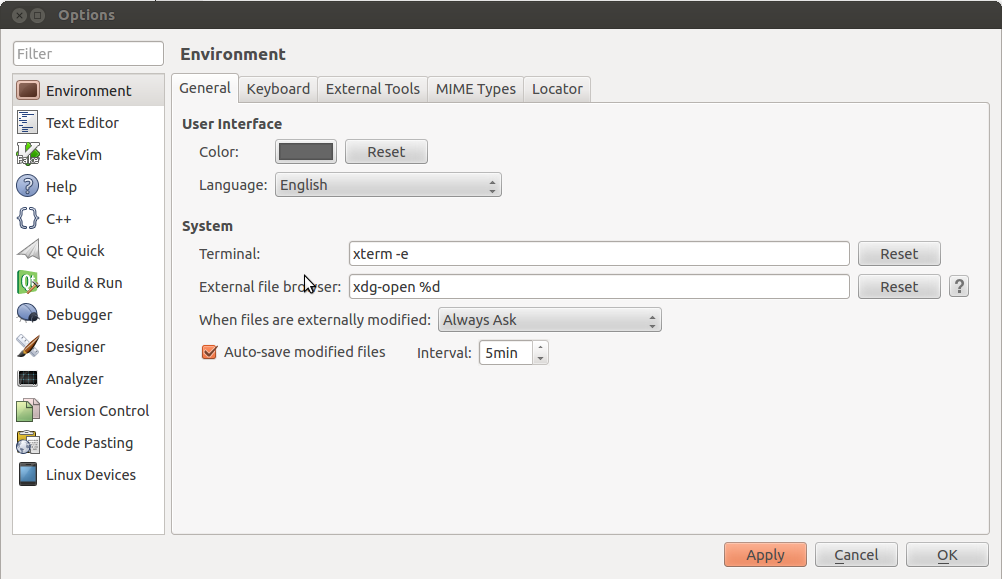Pick a new interface color
The image size is (1002, 579).
305,151
